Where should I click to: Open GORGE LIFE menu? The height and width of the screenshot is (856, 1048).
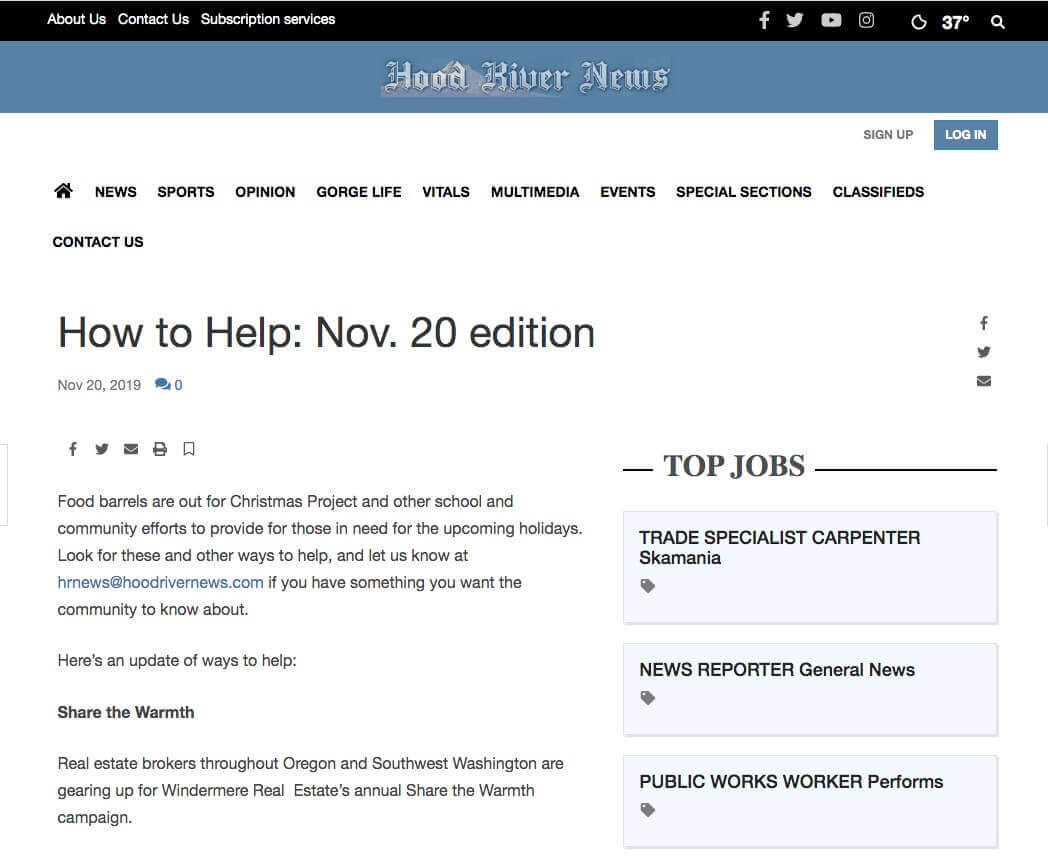(359, 192)
